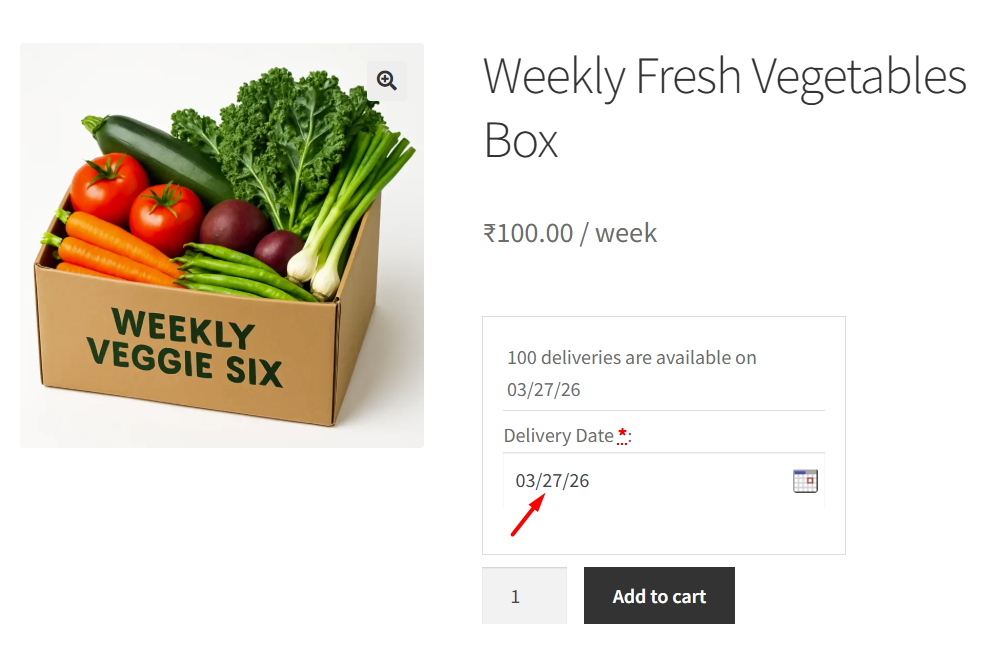
Task: Click the spring onions in the product photo
Action: click(350, 210)
